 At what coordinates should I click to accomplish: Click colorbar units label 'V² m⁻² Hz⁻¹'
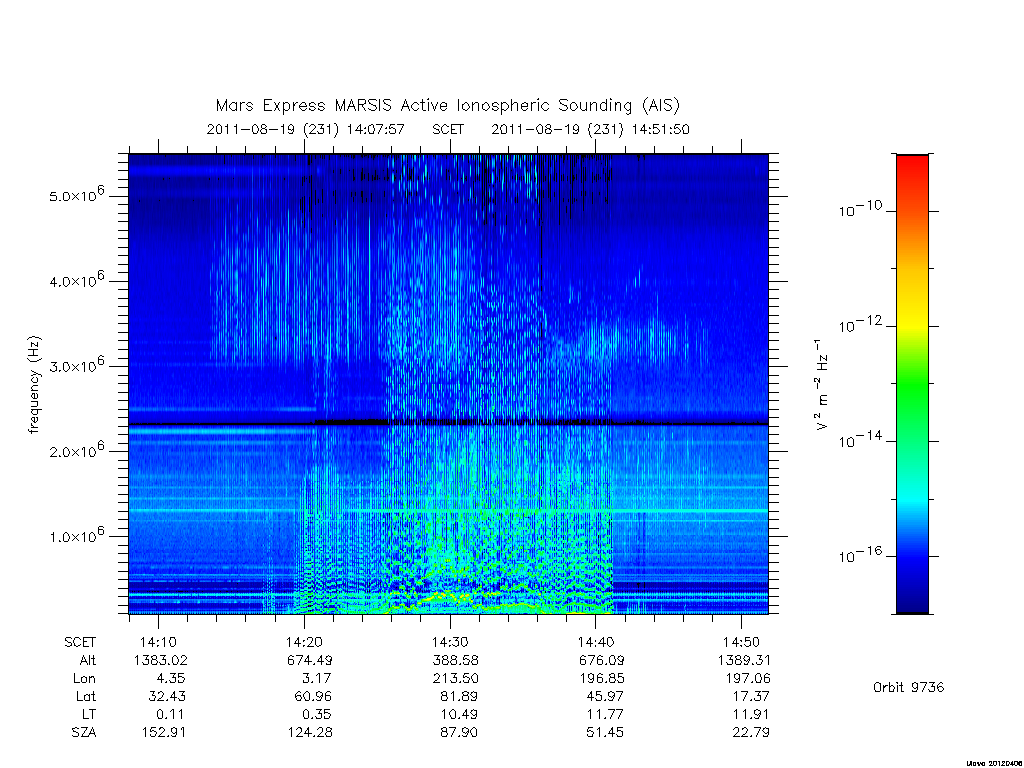pos(822,385)
